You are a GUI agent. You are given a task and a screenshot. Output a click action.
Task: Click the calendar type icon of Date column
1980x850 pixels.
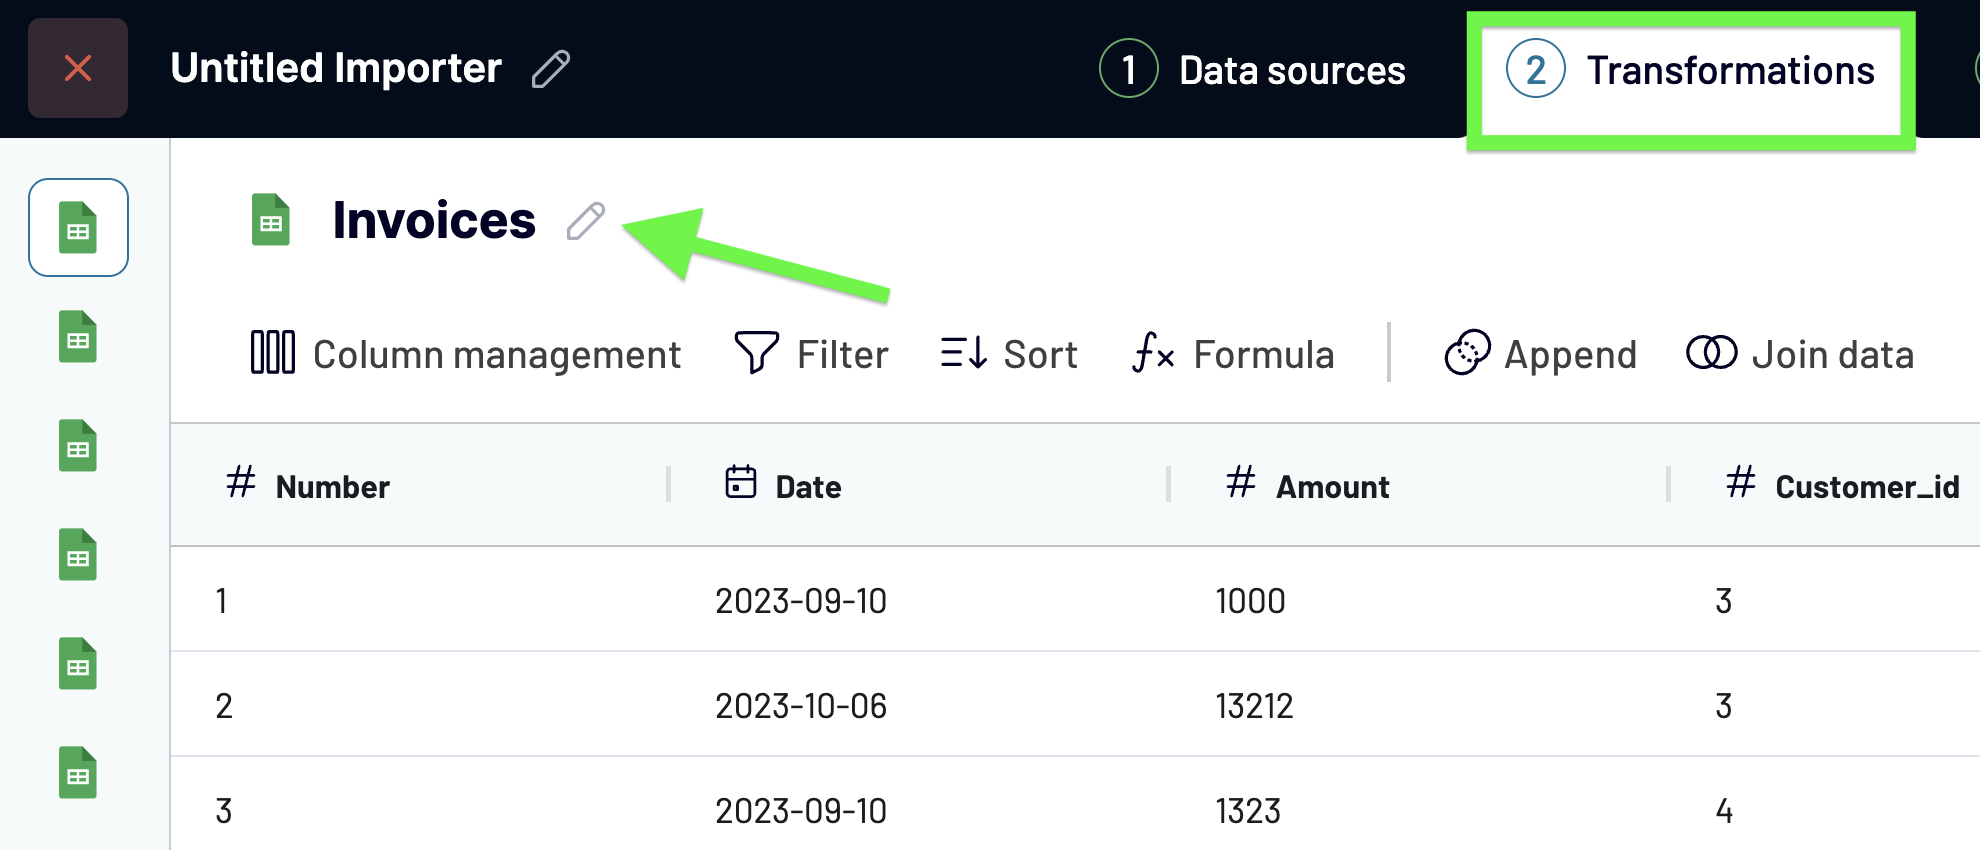pos(740,482)
